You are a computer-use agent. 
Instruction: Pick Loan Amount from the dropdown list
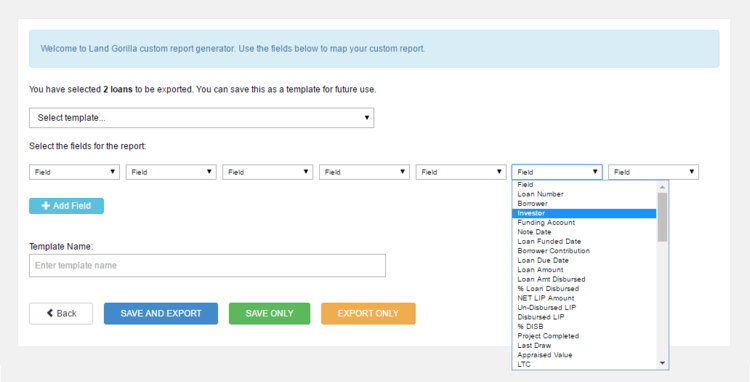coord(584,270)
